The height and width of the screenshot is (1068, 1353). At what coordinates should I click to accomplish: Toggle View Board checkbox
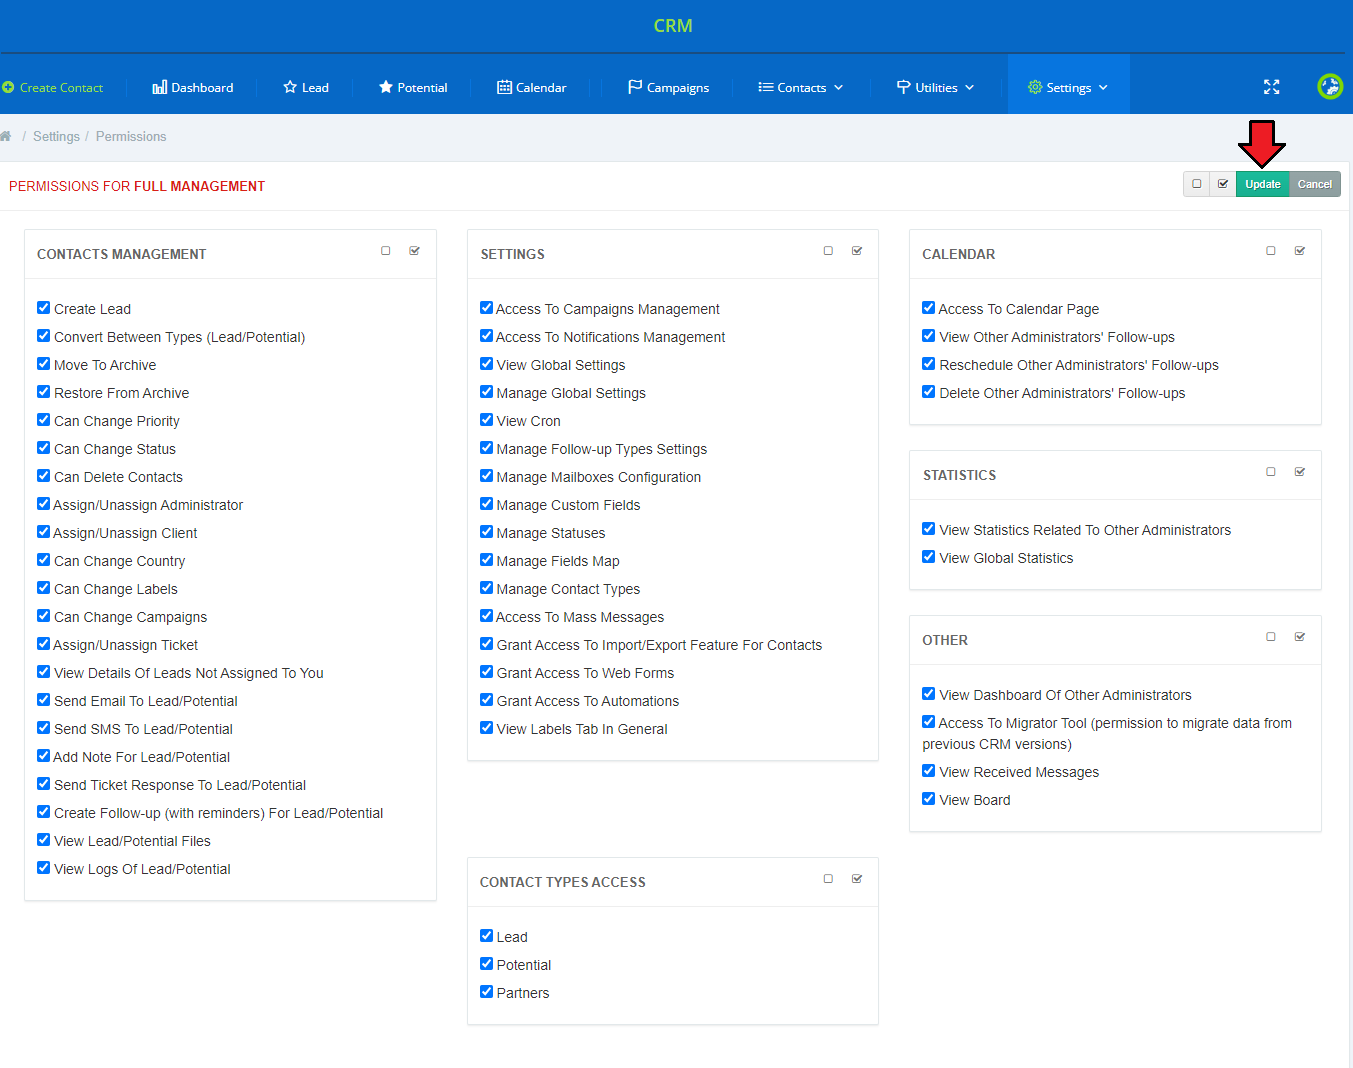coord(928,799)
